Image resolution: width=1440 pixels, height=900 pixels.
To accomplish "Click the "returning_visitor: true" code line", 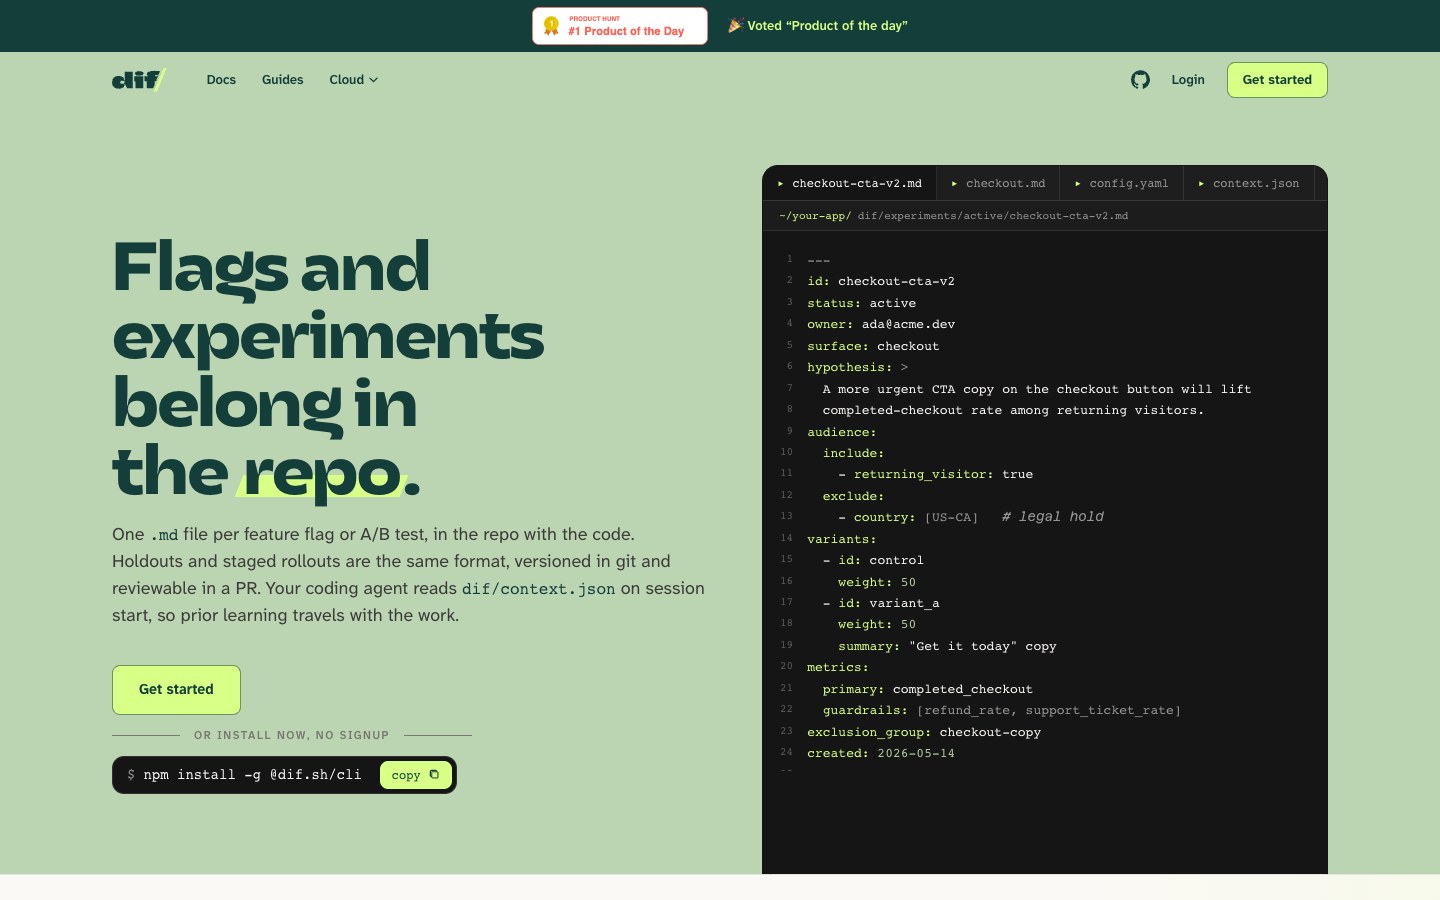I will tap(935, 474).
